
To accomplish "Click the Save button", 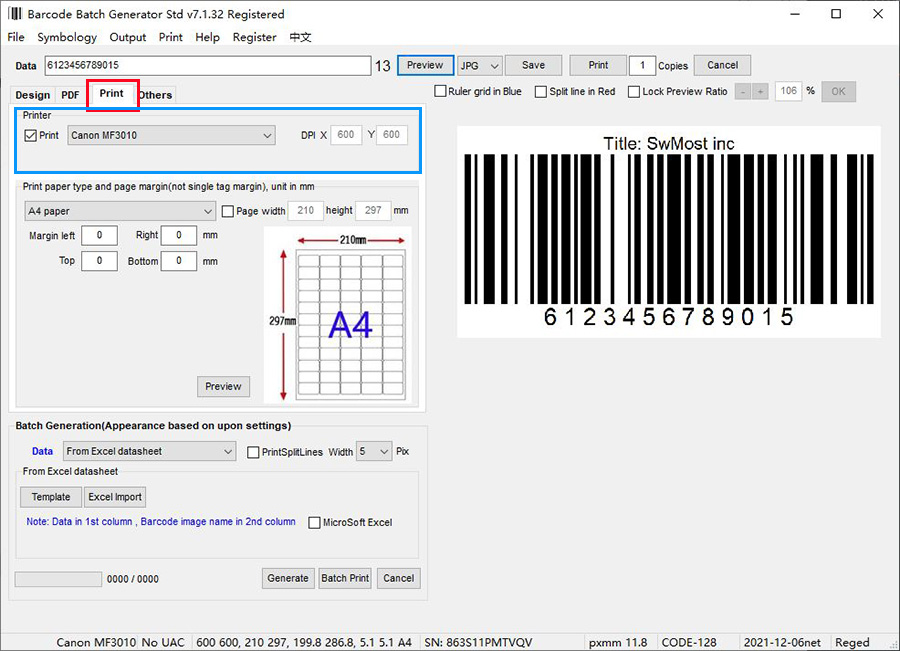I will coord(533,65).
